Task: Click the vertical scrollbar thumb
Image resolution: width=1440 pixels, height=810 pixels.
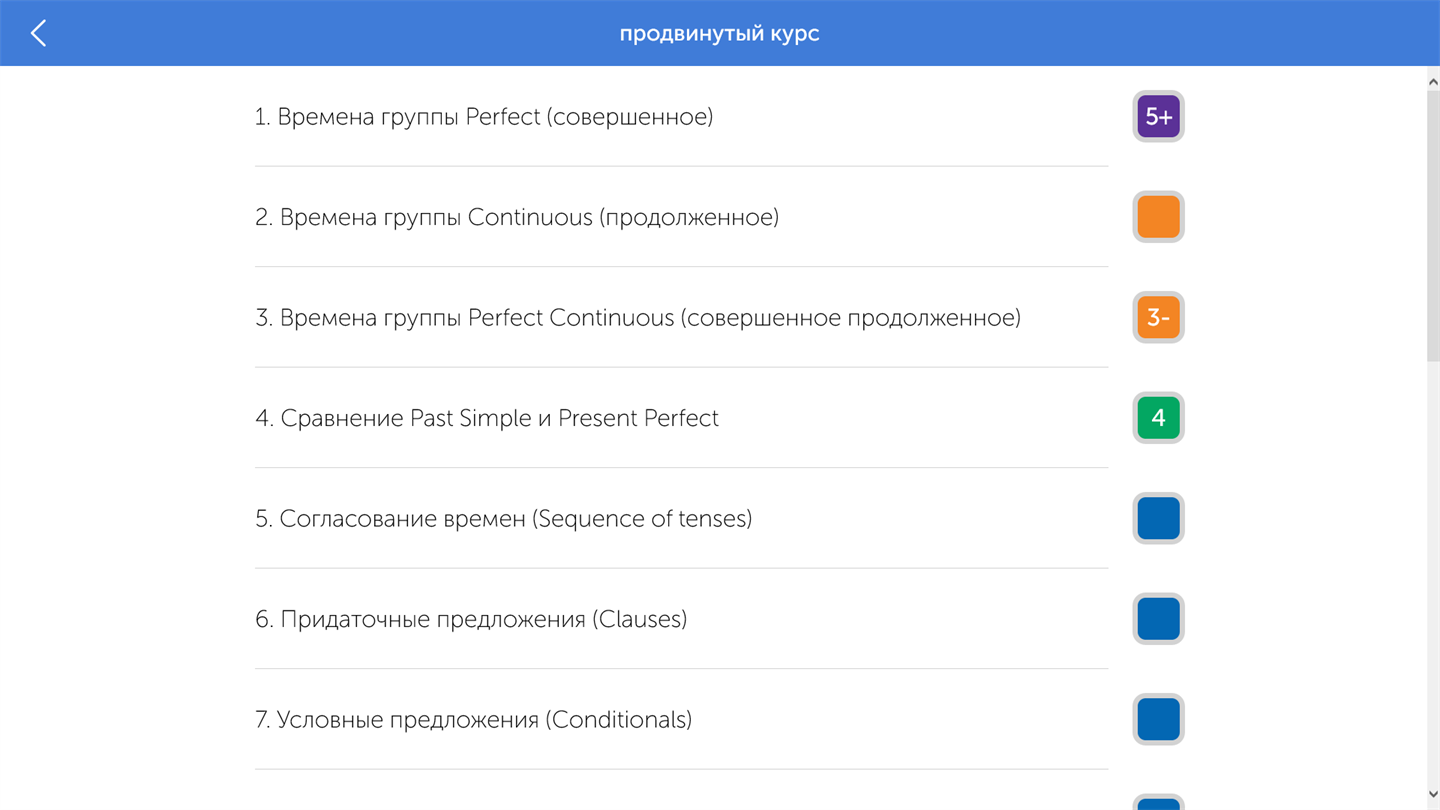Action: [1432, 225]
